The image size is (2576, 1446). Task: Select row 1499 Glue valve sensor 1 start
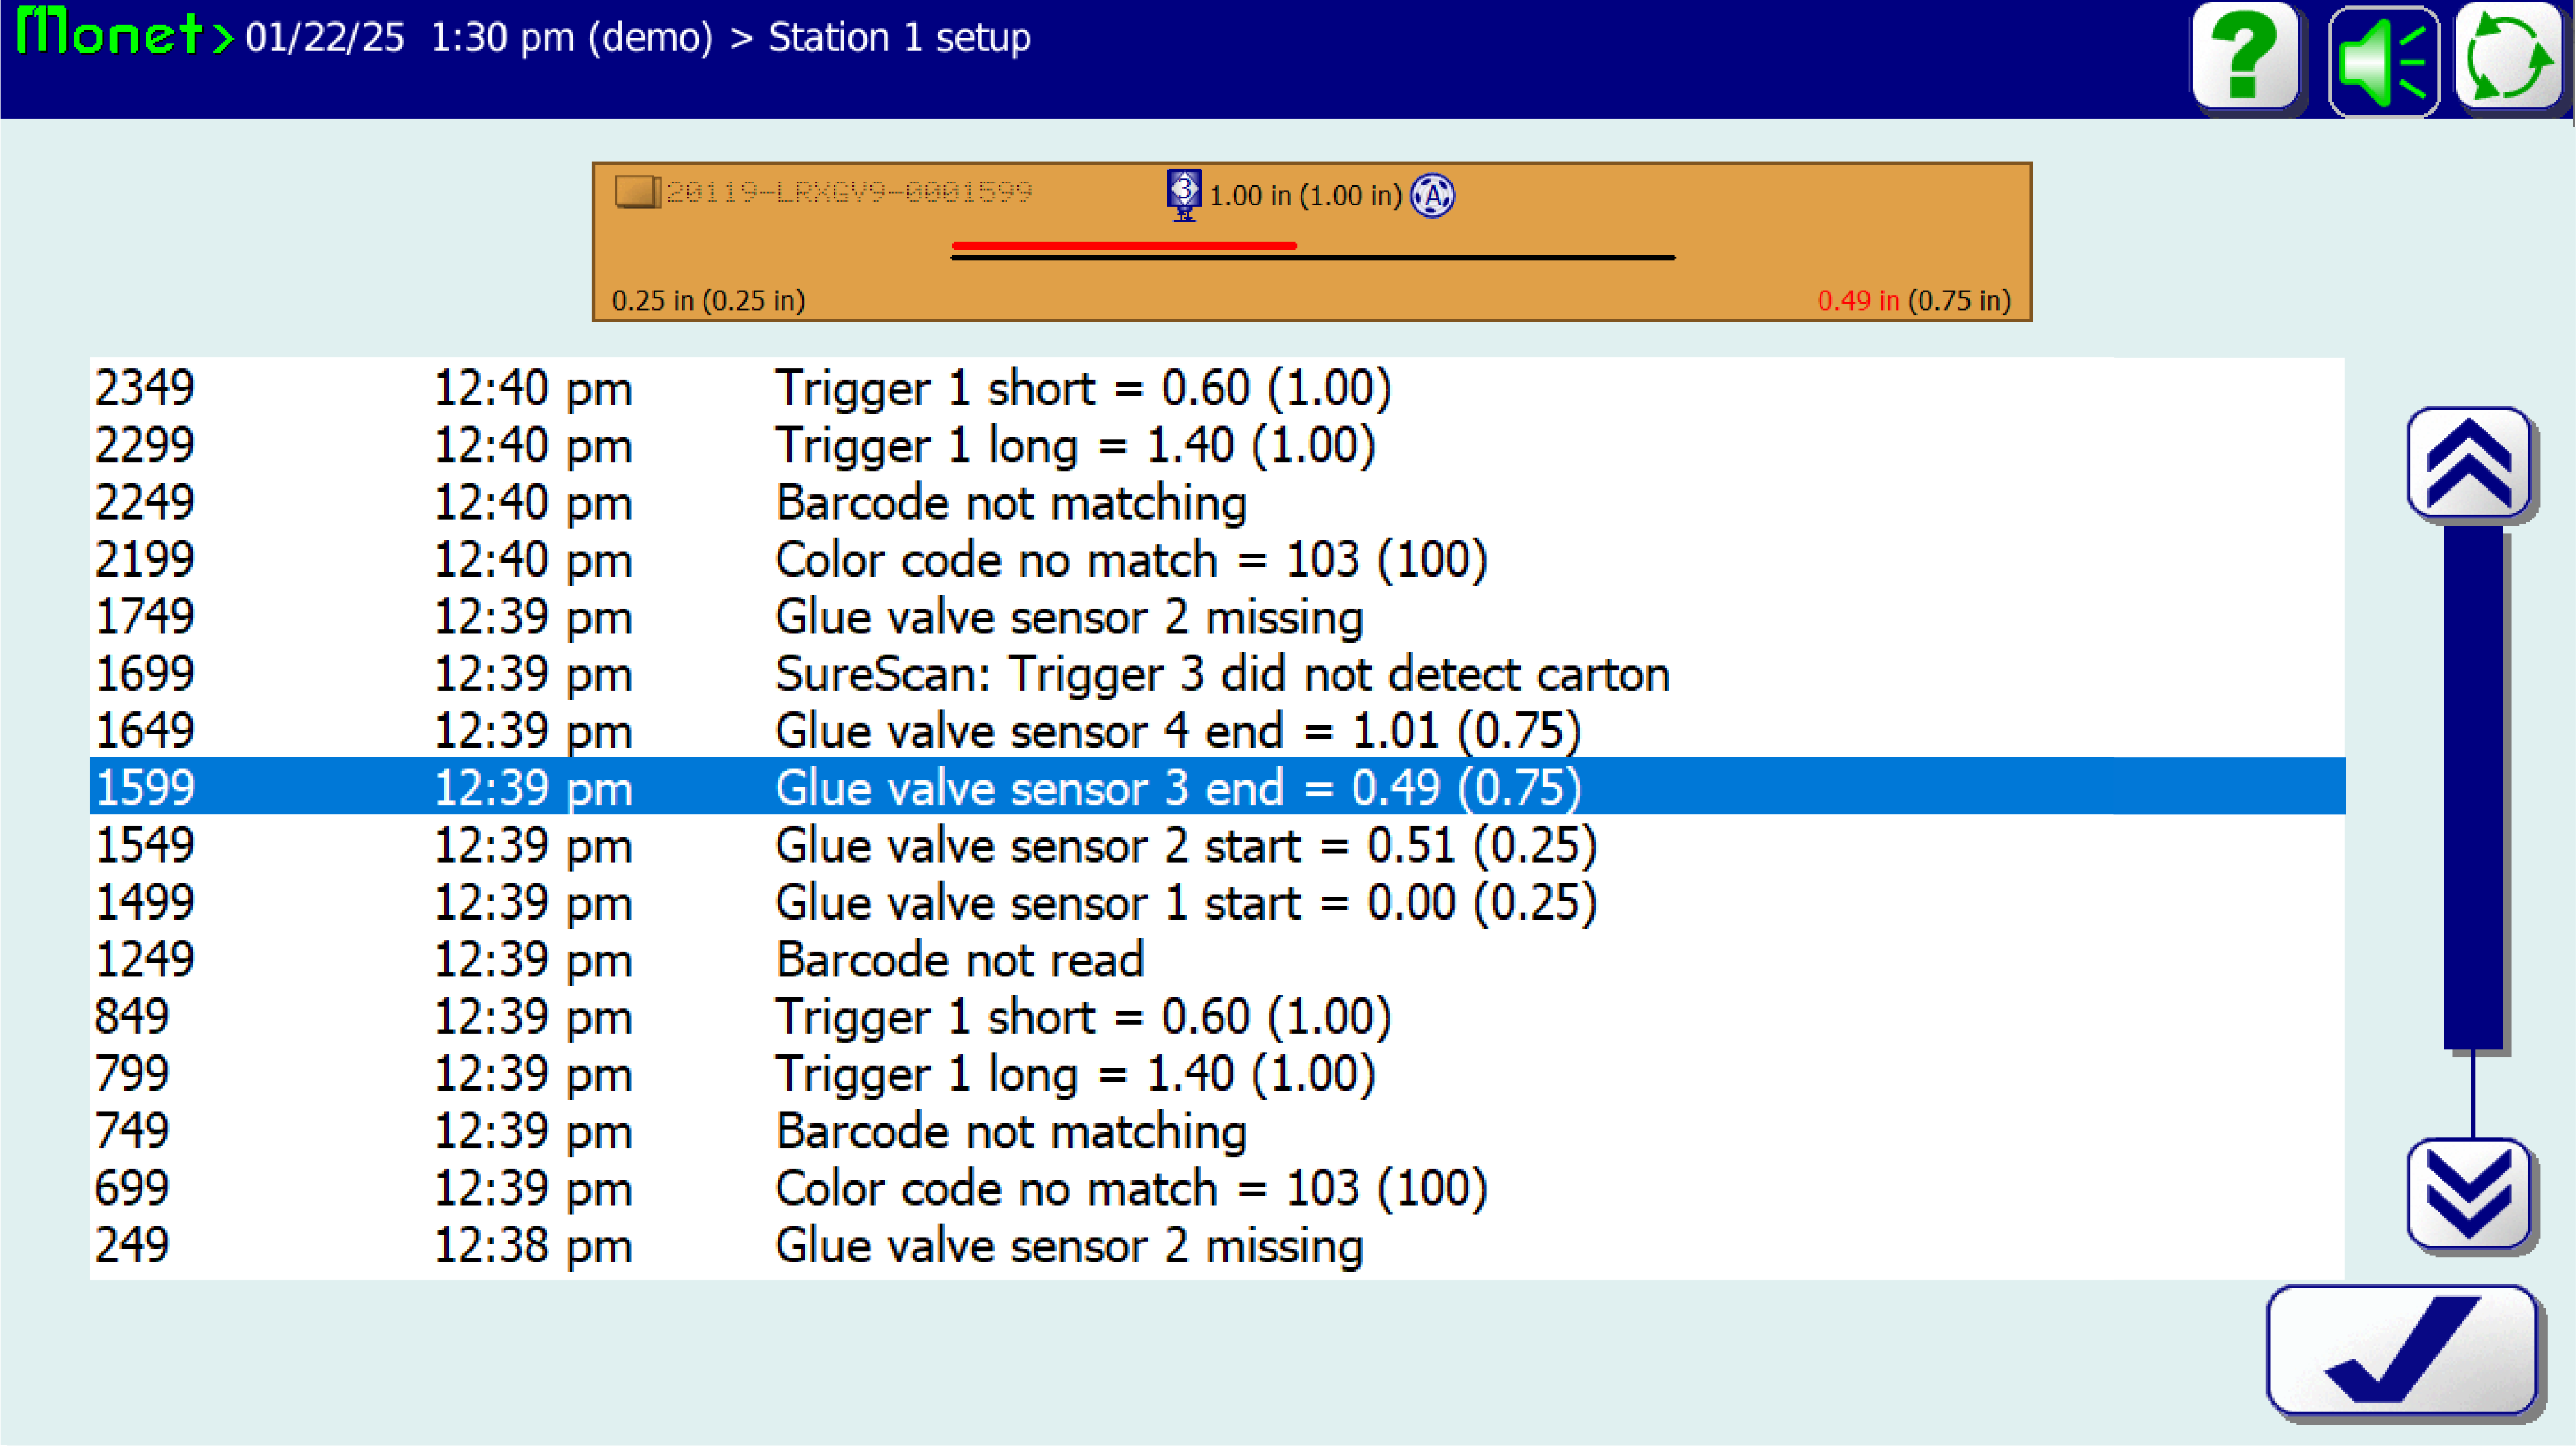click(1217, 901)
